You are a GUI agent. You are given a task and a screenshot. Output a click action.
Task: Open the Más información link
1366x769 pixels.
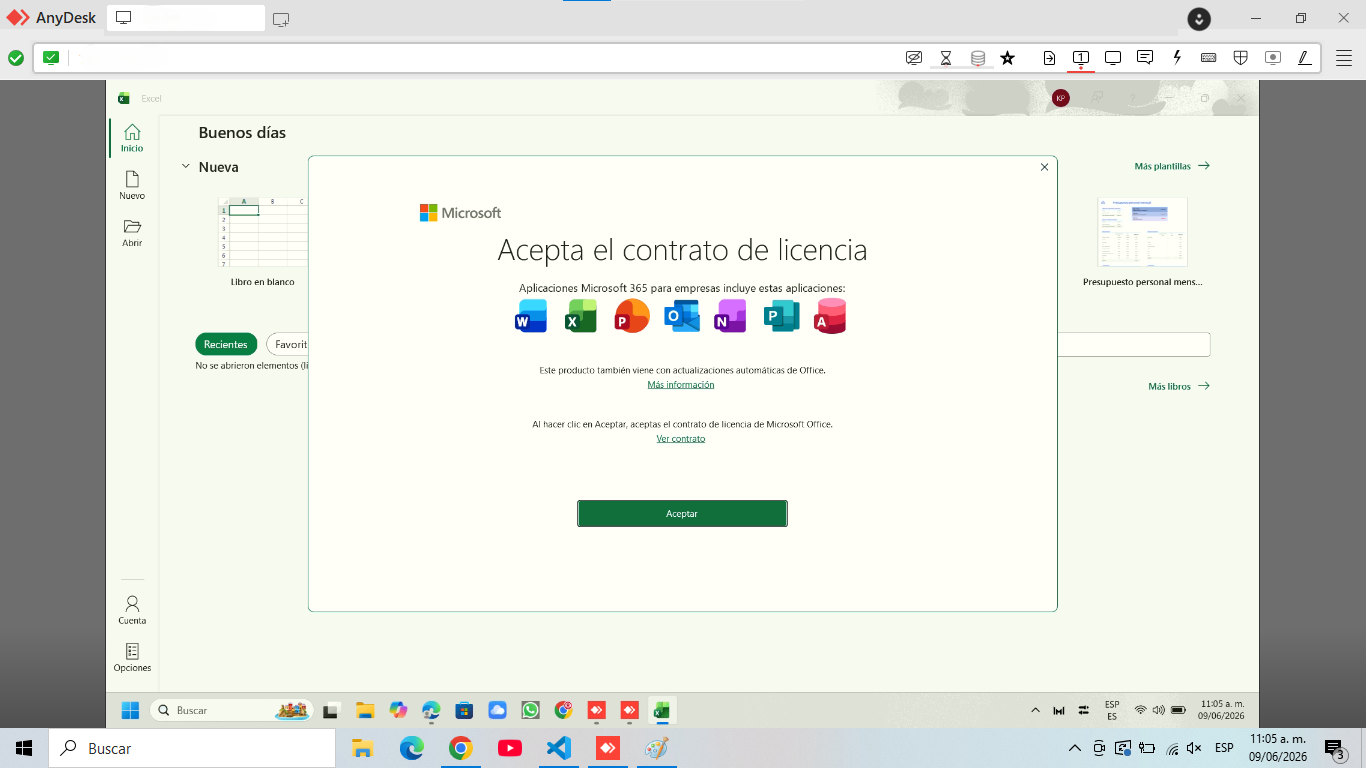(681, 384)
